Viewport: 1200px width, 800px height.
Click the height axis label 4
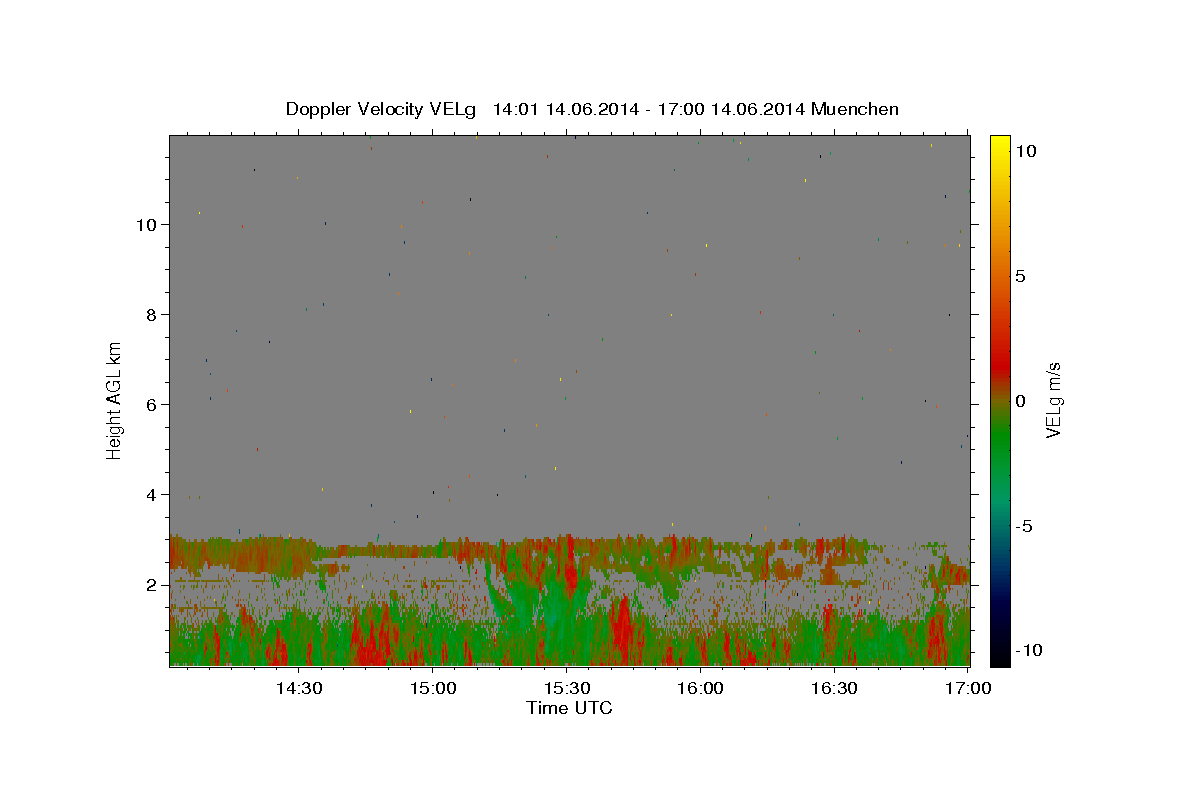[x=152, y=495]
